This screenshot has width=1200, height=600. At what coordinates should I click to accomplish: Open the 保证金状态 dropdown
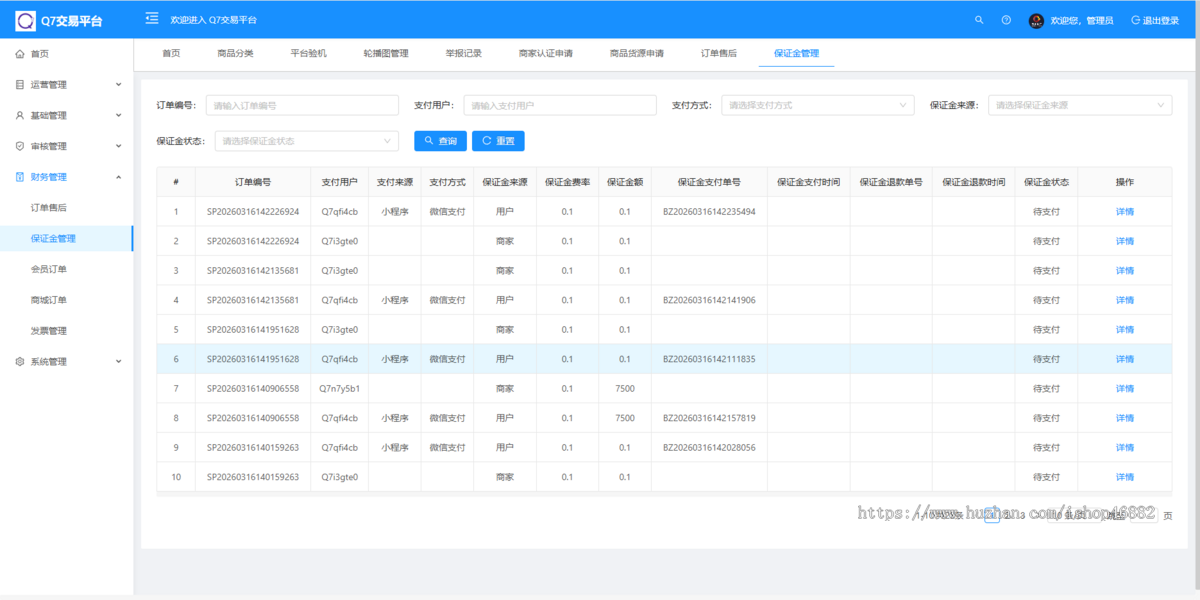307,141
